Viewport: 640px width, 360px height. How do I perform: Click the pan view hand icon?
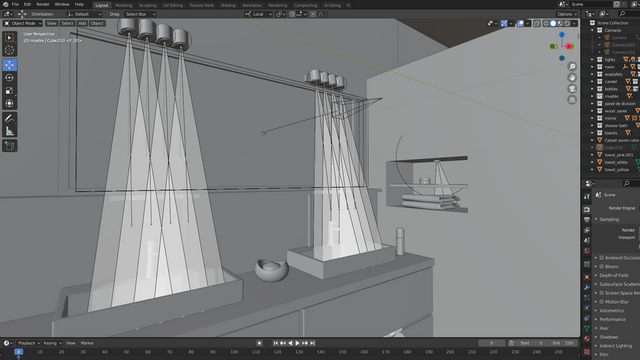(x=572, y=78)
